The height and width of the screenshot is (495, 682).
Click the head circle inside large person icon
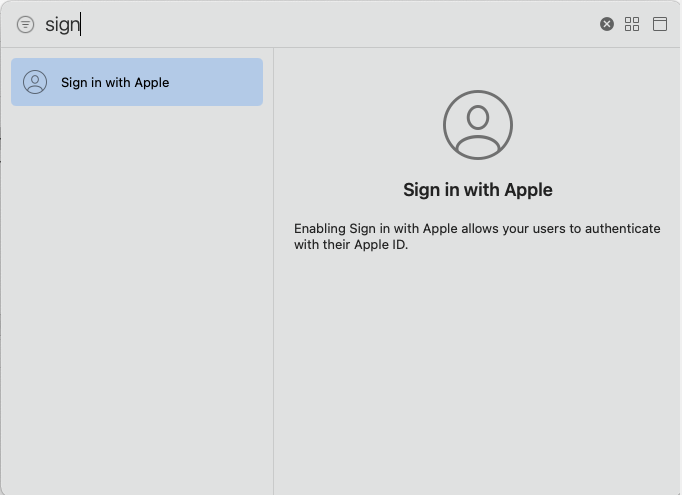click(x=478, y=117)
